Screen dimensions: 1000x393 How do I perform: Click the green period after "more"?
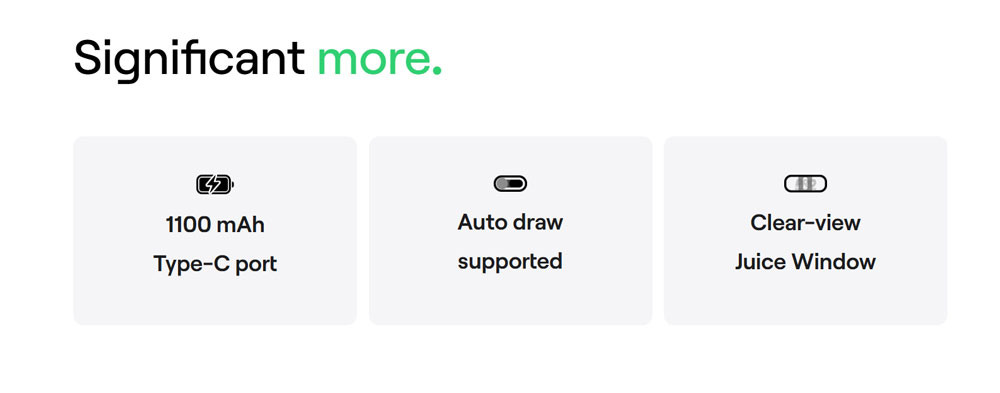point(437,71)
